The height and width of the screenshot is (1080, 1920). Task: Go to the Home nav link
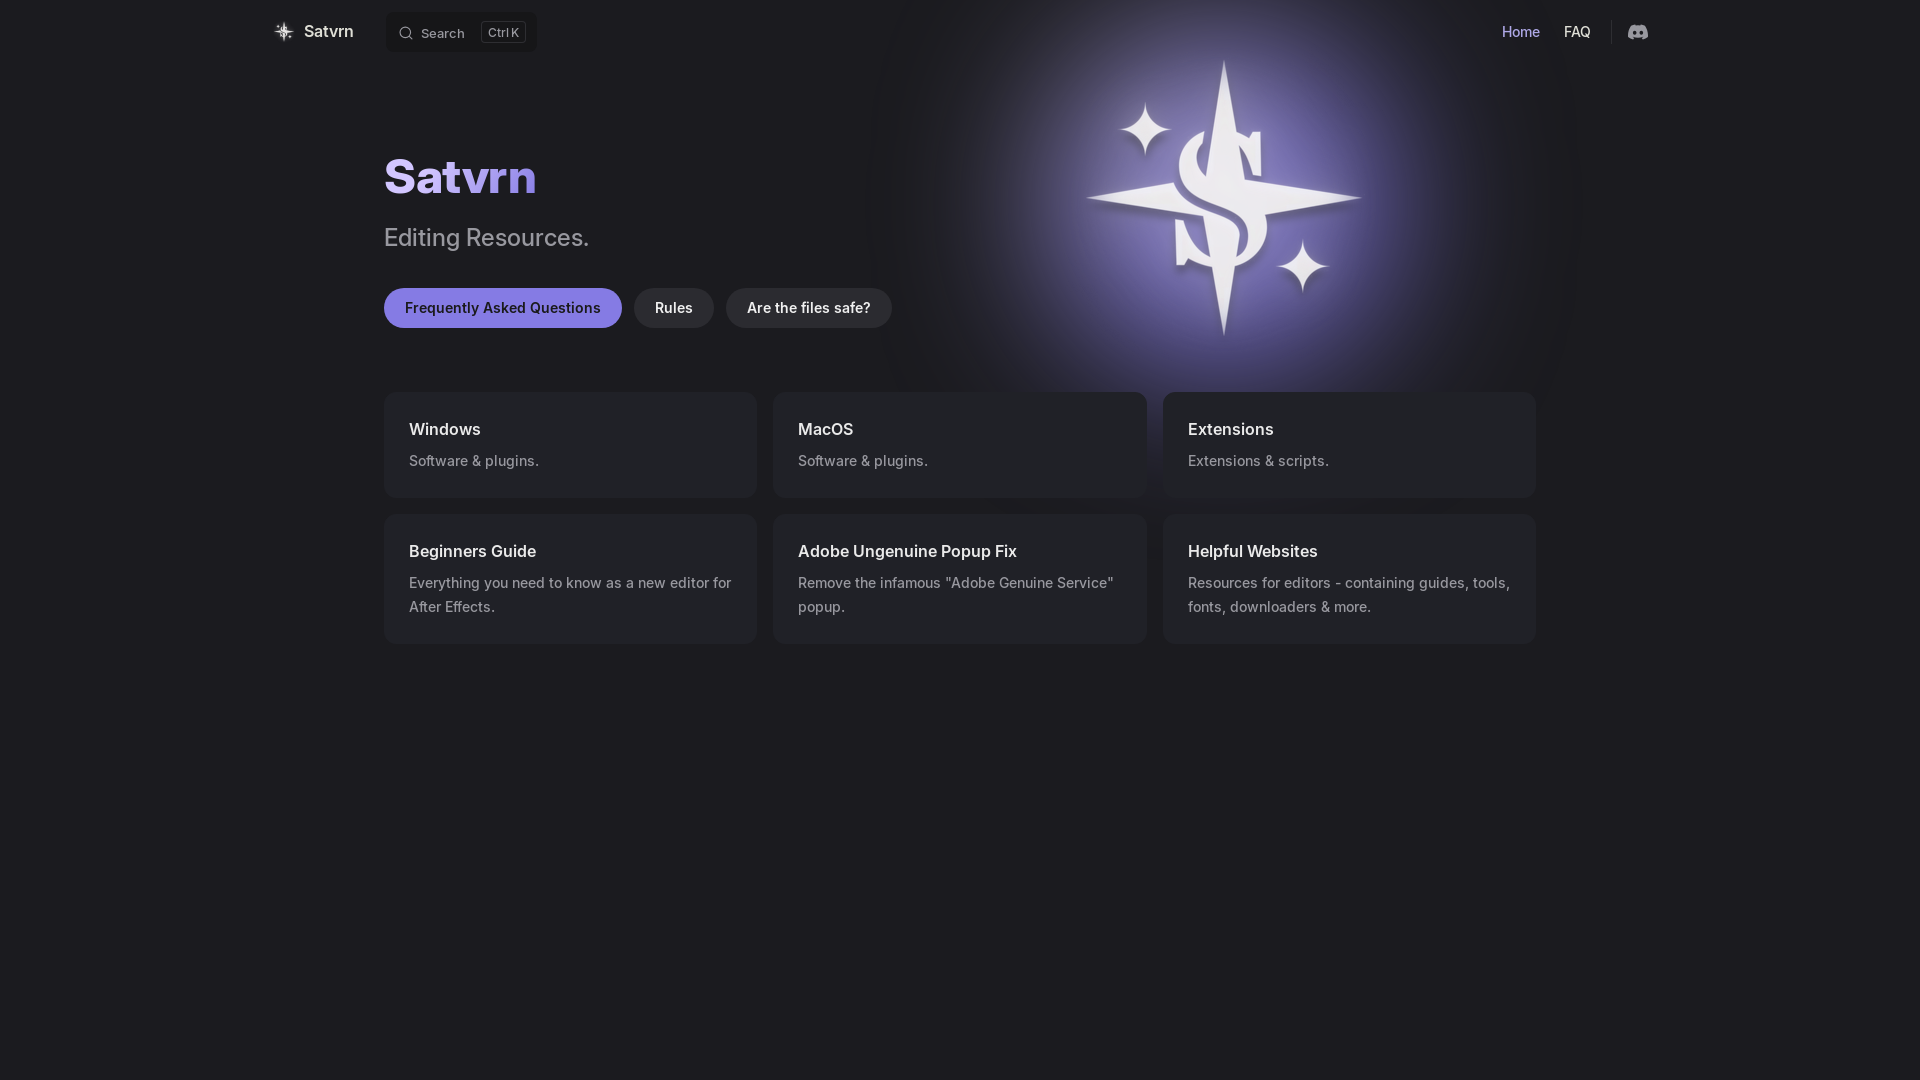(1520, 32)
